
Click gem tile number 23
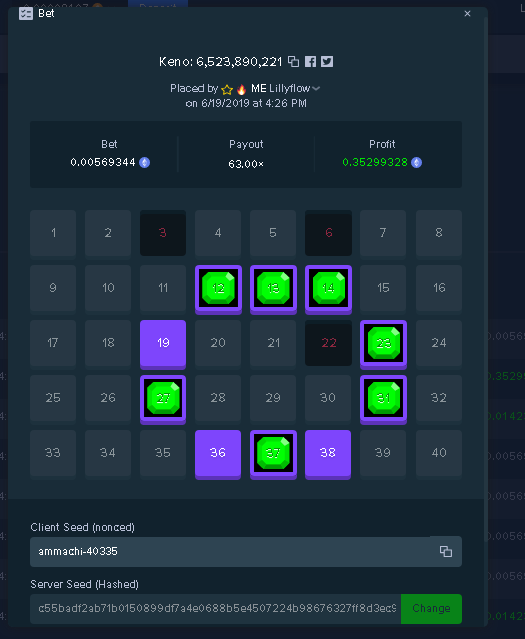pyautogui.click(x=383, y=344)
